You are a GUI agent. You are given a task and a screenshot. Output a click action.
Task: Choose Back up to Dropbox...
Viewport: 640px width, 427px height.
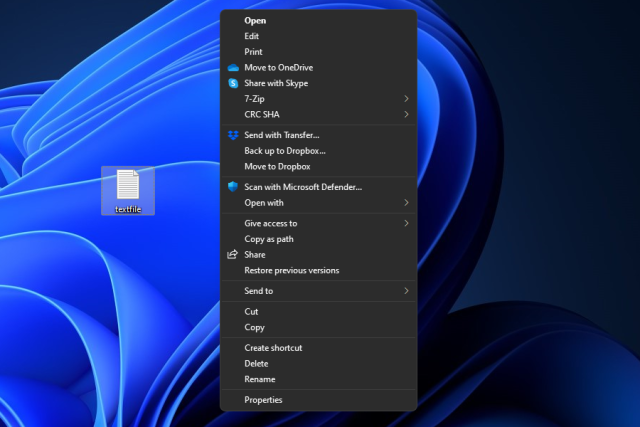click(x=318, y=151)
